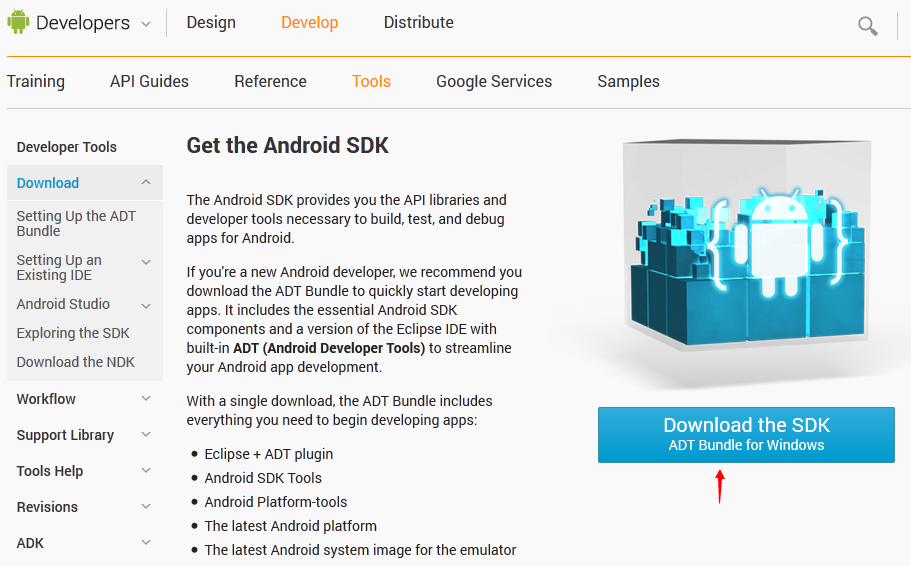Switch to the Training tab
Image resolution: width=911 pixels, height=566 pixels.
tap(36, 81)
